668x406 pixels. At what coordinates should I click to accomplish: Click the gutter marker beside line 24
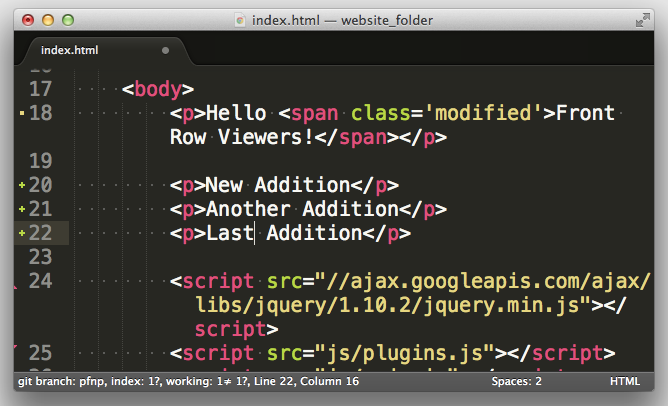pos(16,285)
